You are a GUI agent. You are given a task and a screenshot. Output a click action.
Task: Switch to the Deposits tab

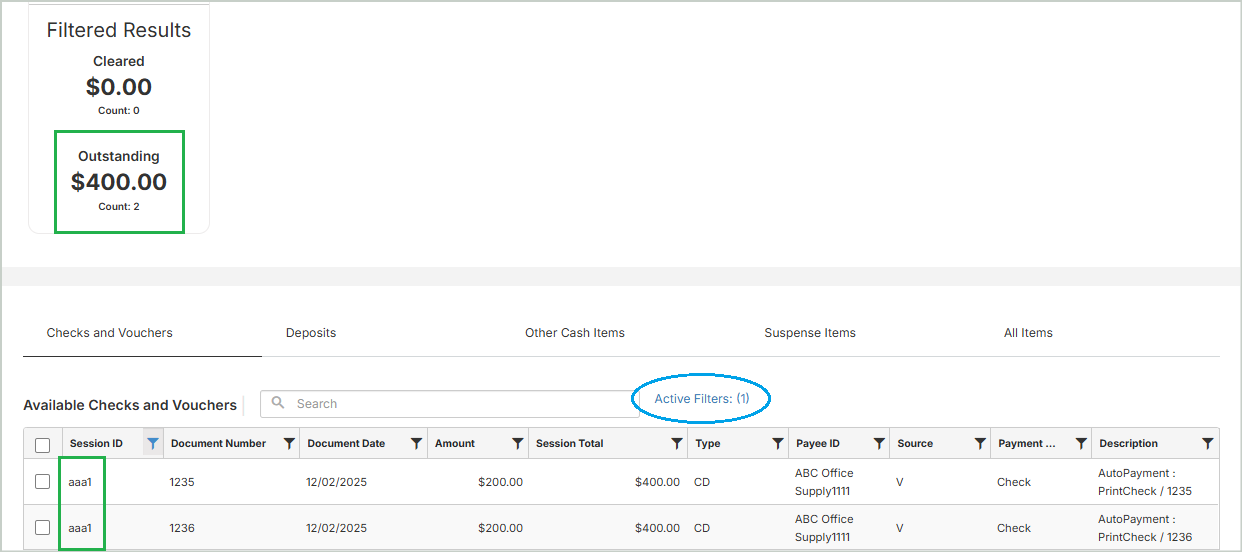point(311,333)
